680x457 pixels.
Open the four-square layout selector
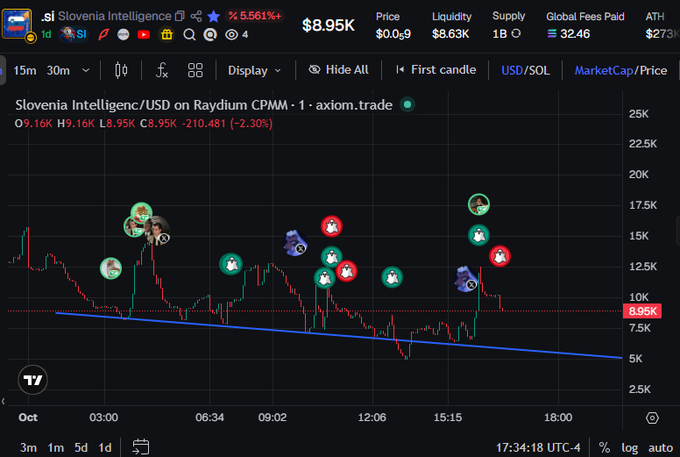(x=195, y=70)
